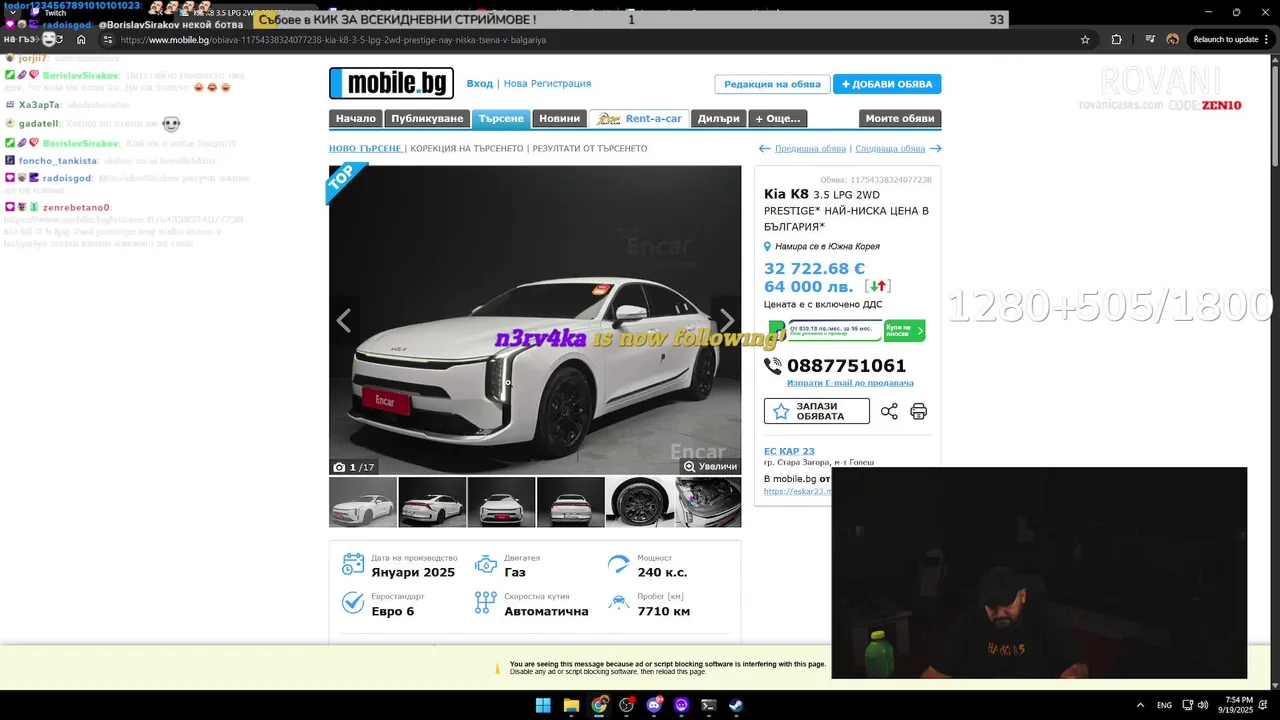Screen dimensions: 1280x720
Task: Click the Януари 2025 value
Action: (413, 572)
